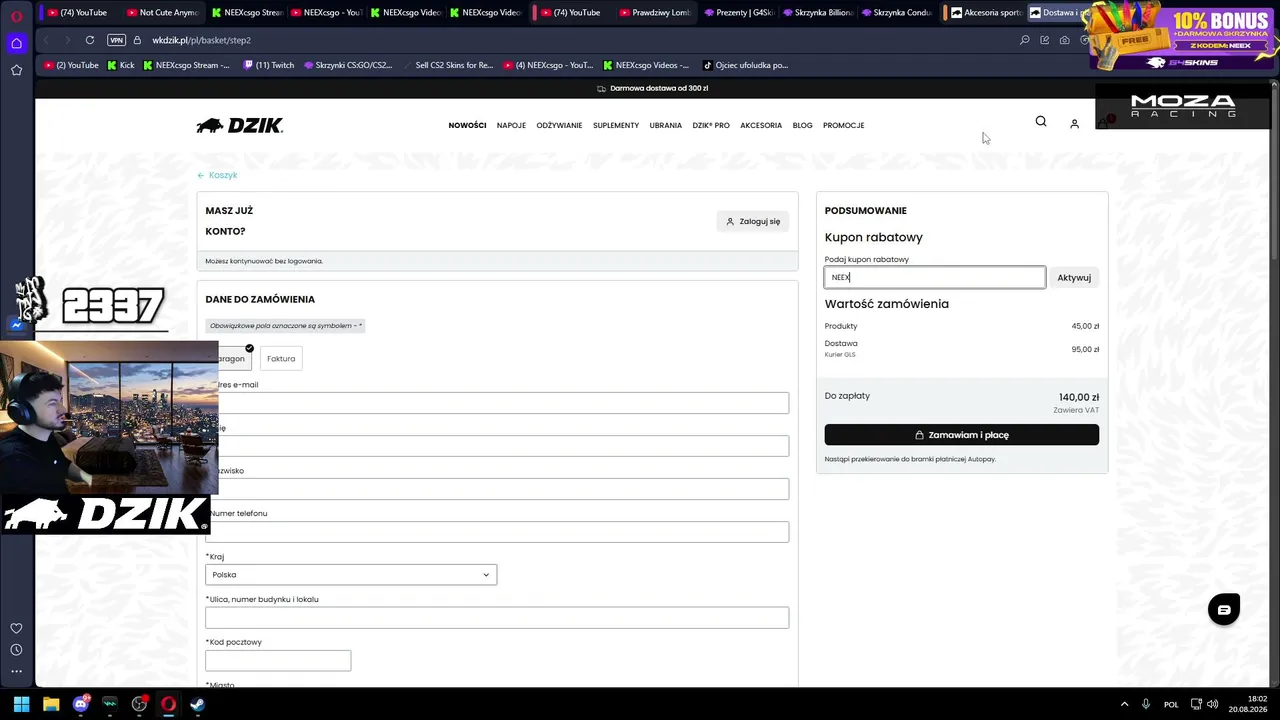Viewport: 1280px width, 720px height.
Task: Click the Messenger icon in Opera sidebar
Action: tap(16, 325)
